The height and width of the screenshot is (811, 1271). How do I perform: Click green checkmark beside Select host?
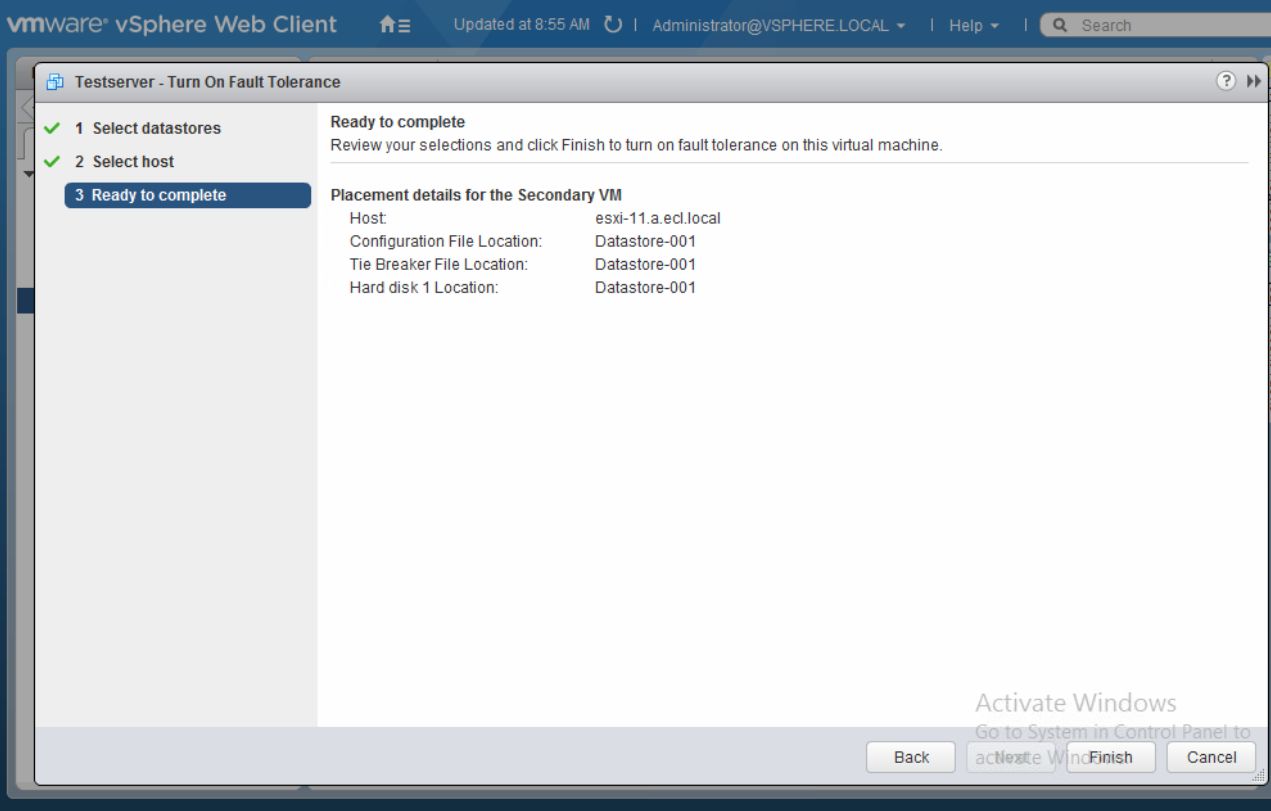(x=52, y=162)
